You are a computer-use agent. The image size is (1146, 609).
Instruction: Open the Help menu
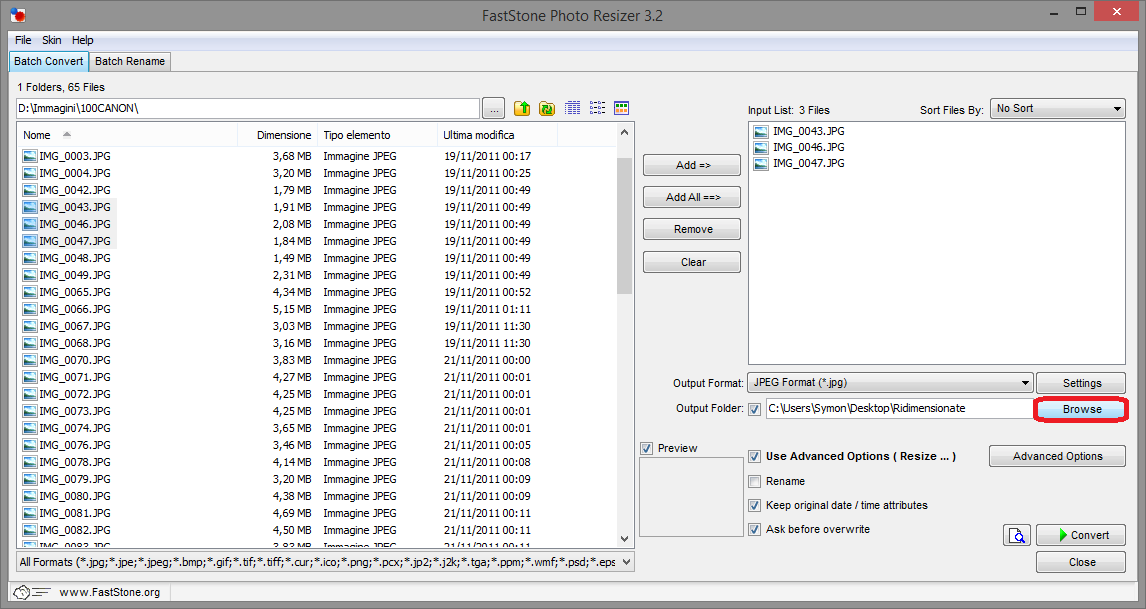tap(83, 40)
